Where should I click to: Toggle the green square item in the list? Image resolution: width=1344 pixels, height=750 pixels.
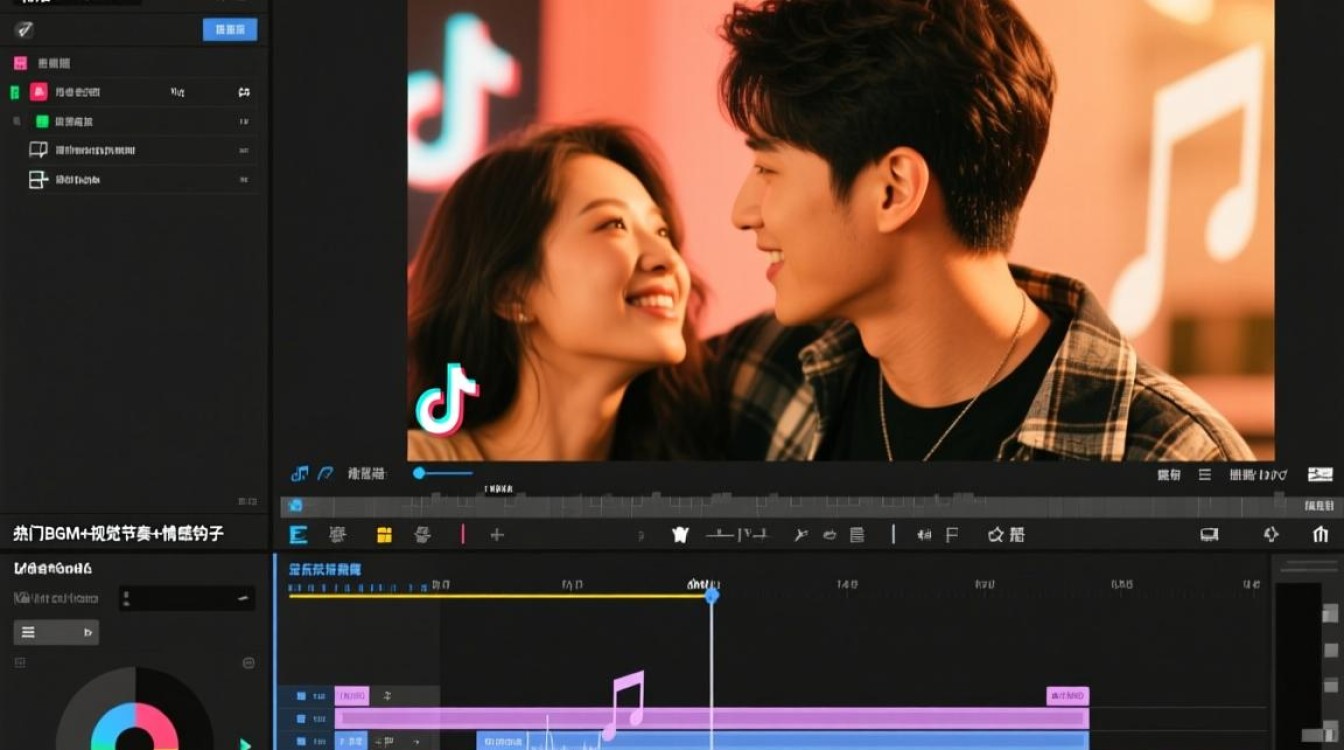click(x=42, y=121)
